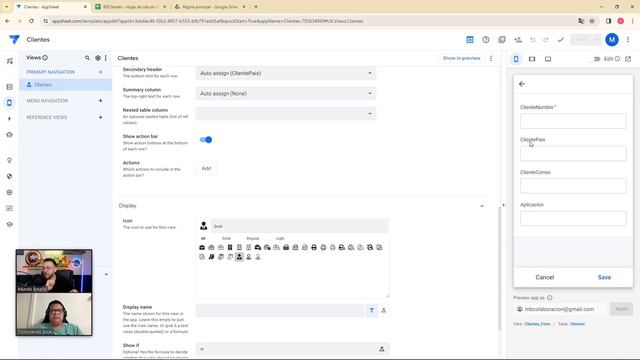Screen dimensions: 640x360
Task: Open the help question mark icon
Action: (x=486, y=40)
